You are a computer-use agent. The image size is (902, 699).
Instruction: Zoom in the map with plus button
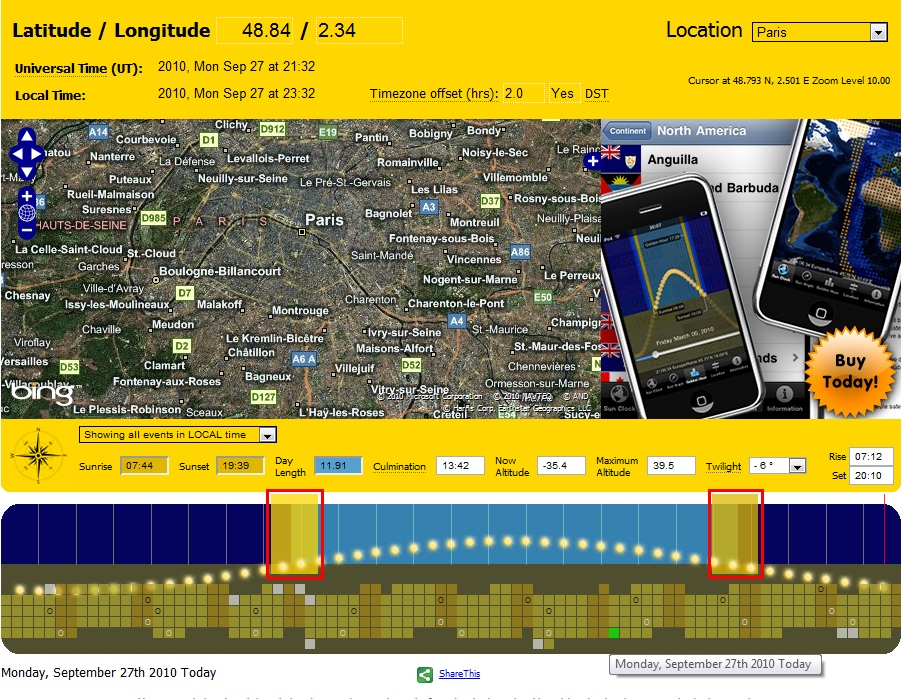(27, 195)
